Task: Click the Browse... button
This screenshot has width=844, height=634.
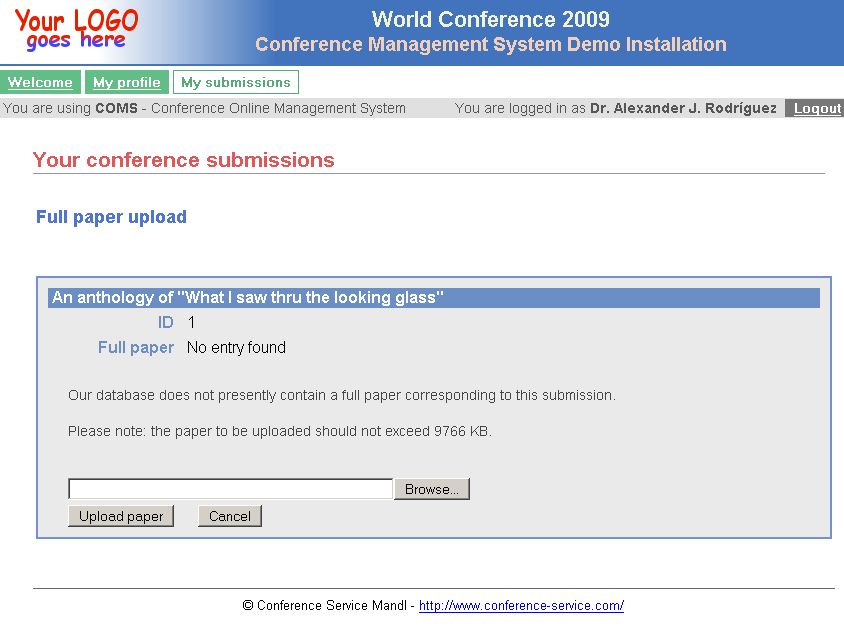Action: click(x=432, y=489)
